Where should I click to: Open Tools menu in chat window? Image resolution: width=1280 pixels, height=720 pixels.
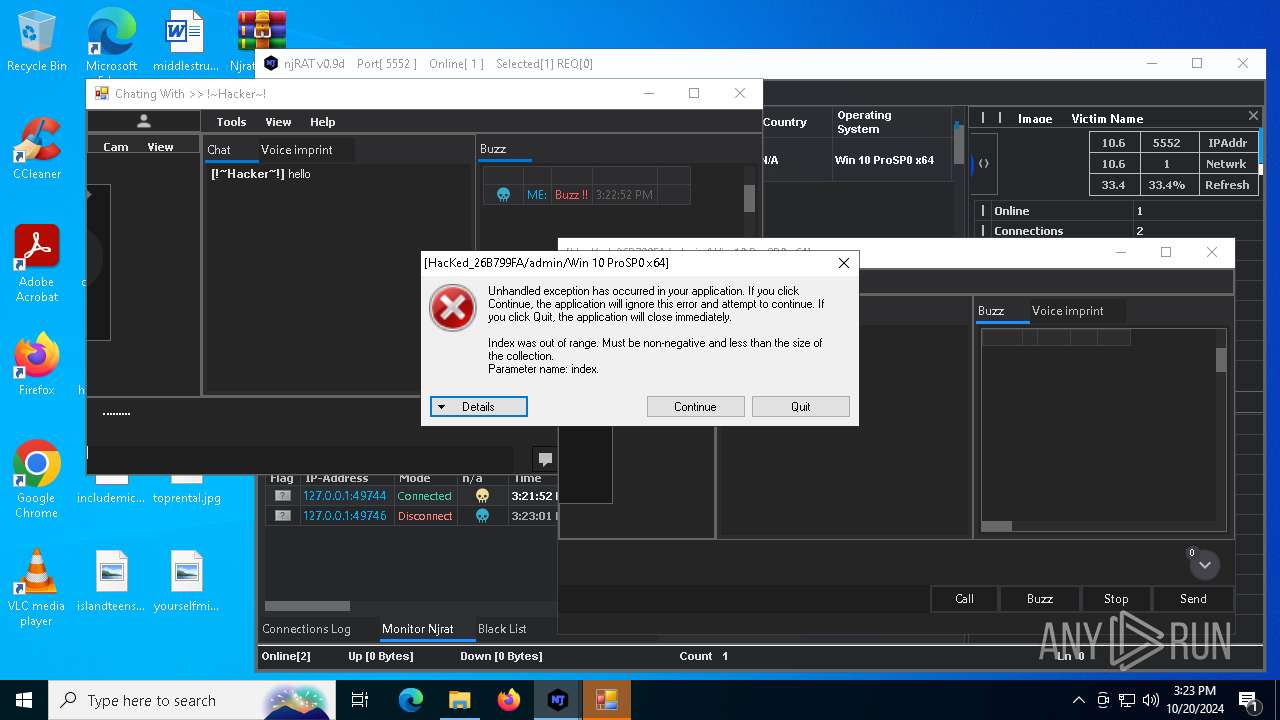click(x=231, y=122)
